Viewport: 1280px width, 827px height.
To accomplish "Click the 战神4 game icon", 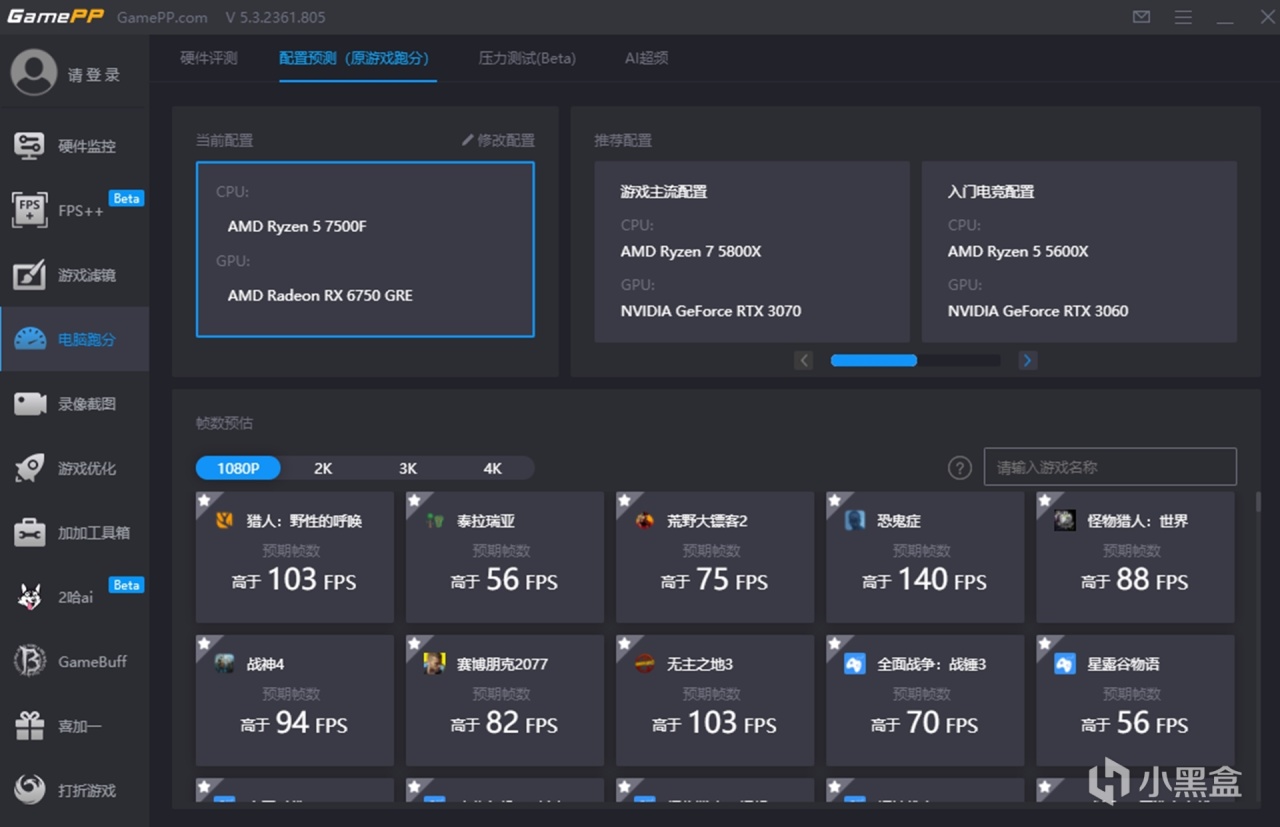I will tap(225, 664).
